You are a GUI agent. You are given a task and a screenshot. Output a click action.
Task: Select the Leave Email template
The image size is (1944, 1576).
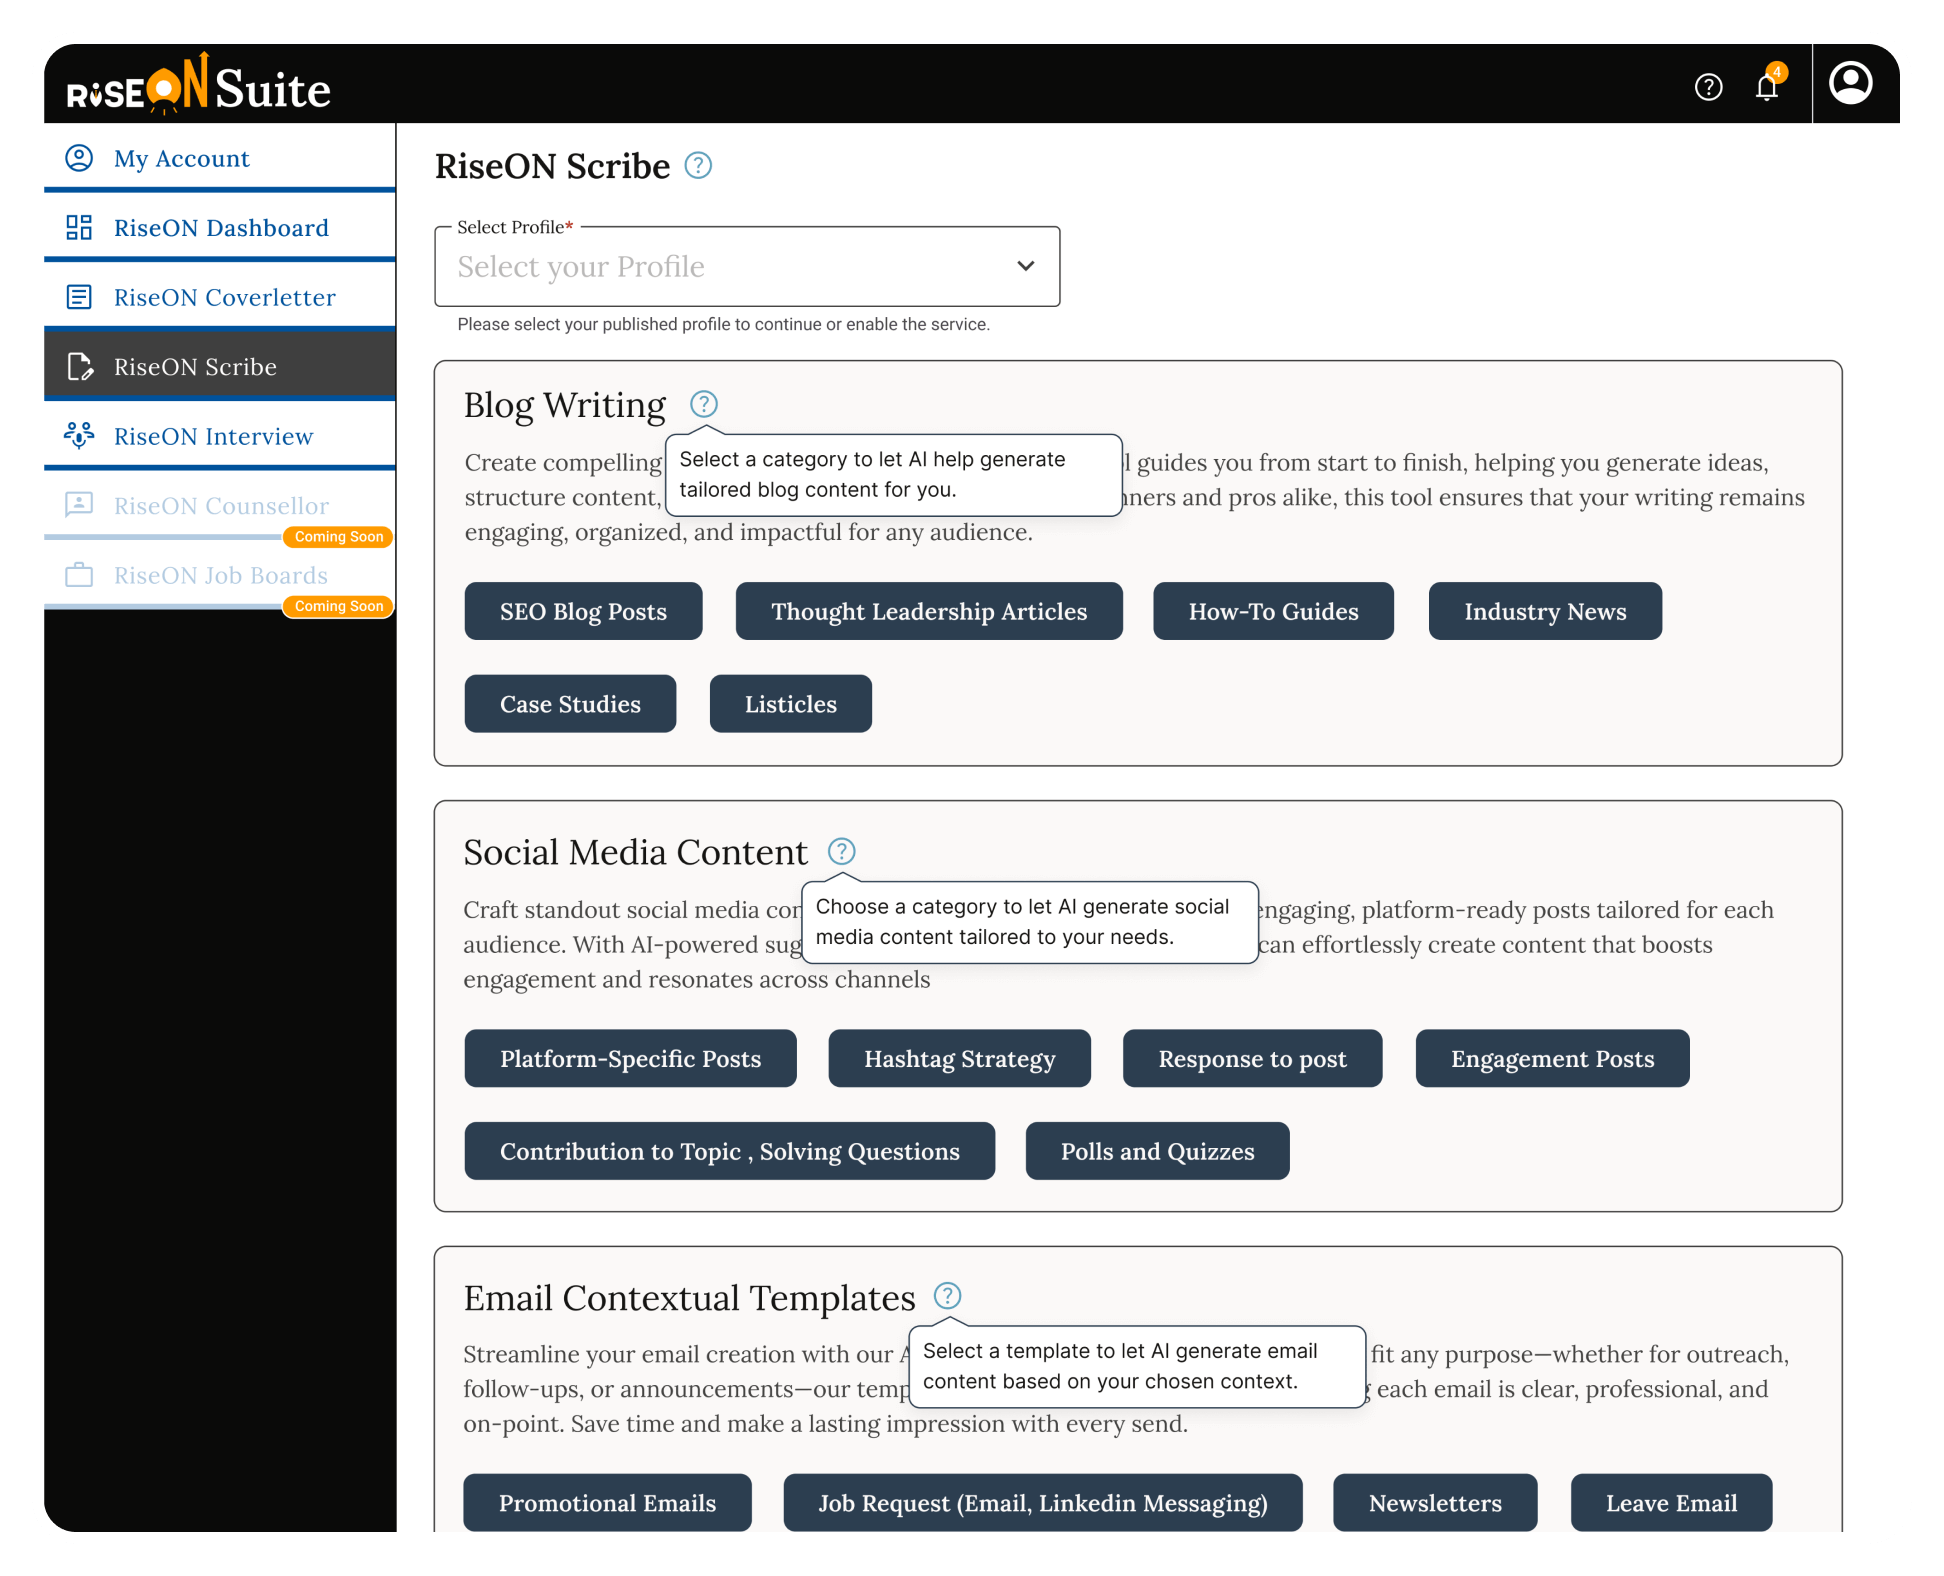tap(1671, 1502)
